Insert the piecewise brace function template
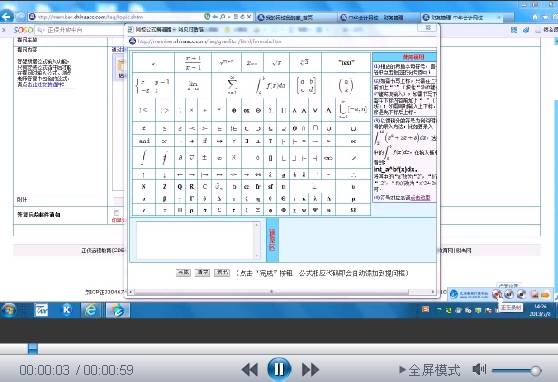Screen dimensions: 558x382 [x=153, y=85]
